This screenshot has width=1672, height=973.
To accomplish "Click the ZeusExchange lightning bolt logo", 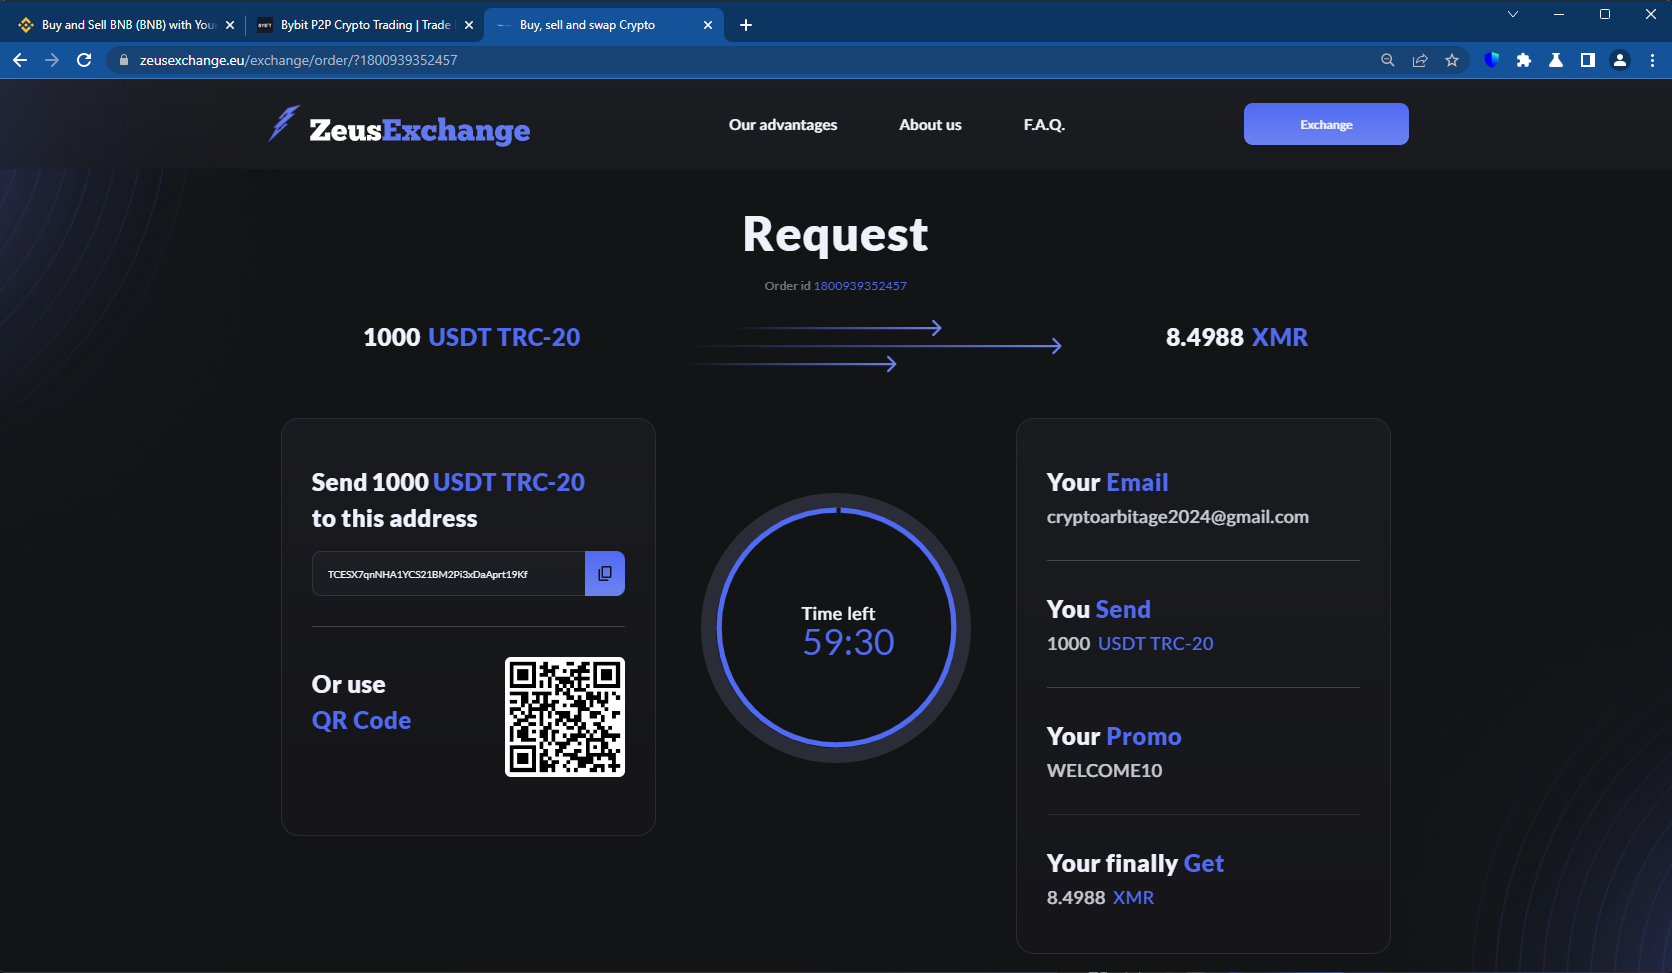I will [x=281, y=124].
